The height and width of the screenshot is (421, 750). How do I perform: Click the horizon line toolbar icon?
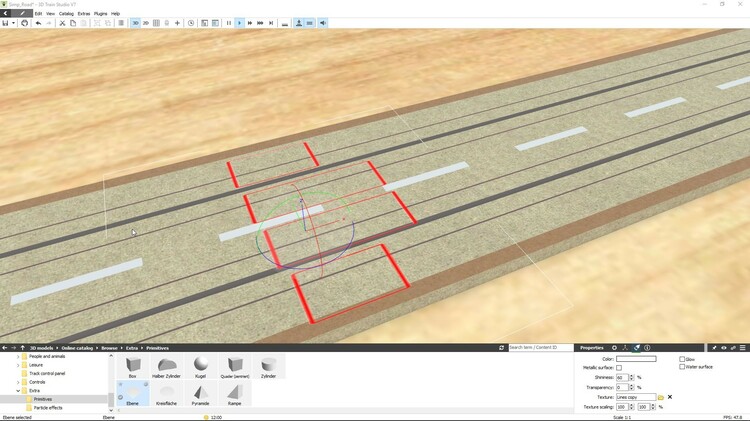click(x=285, y=23)
